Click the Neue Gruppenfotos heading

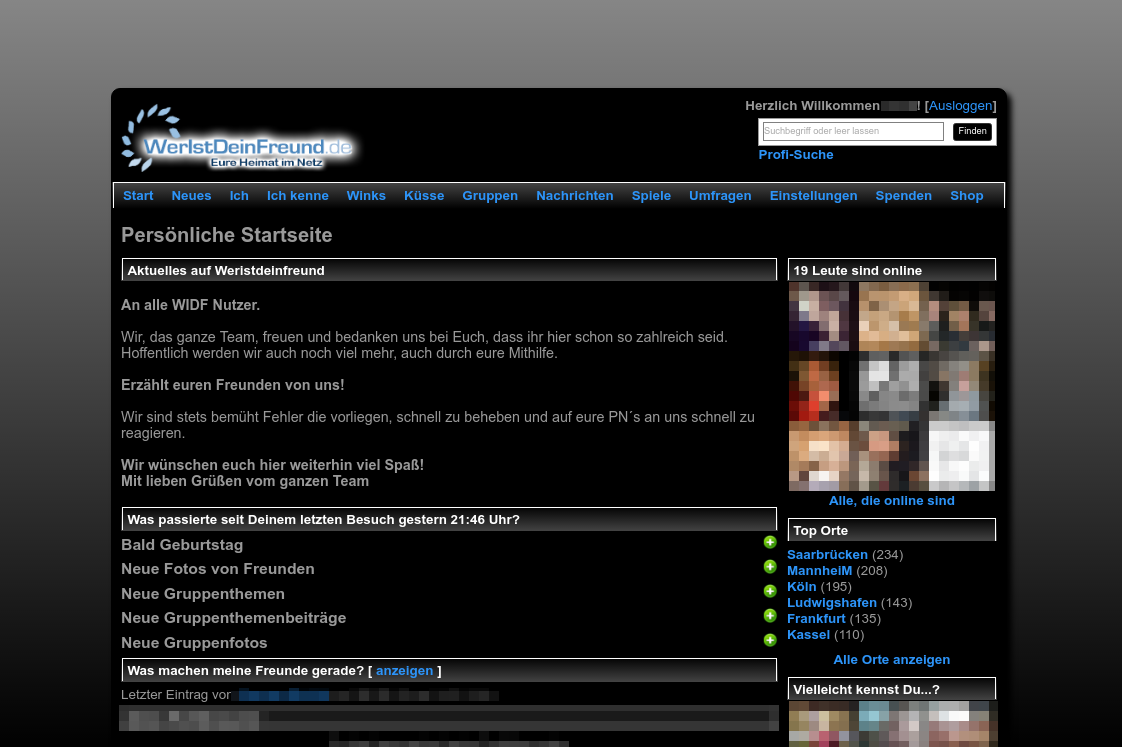pyautogui.click(x=194, y=643)
